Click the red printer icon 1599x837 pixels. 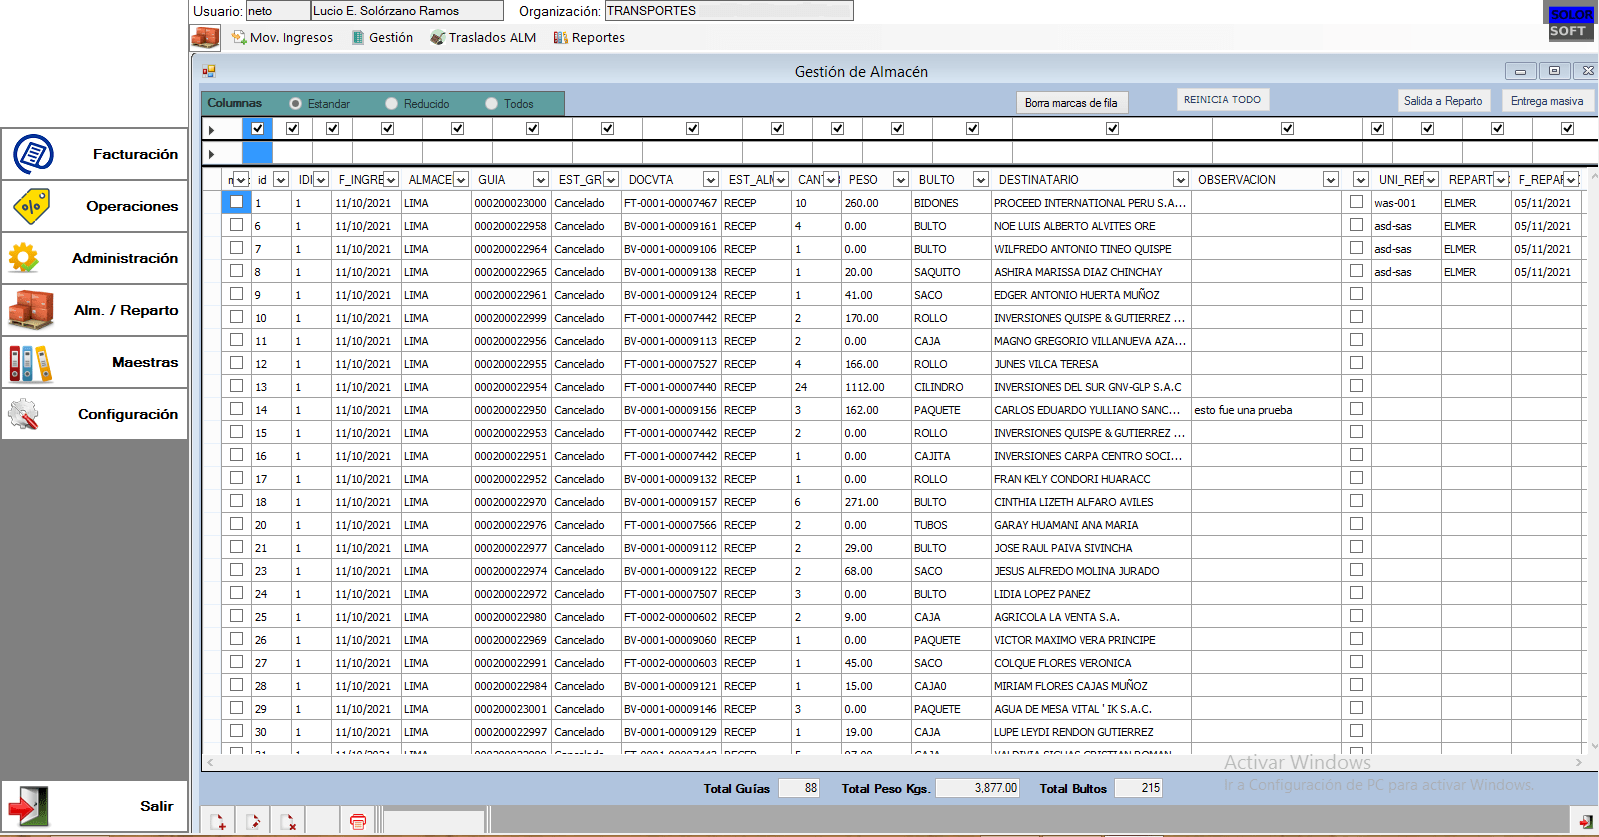358,822
